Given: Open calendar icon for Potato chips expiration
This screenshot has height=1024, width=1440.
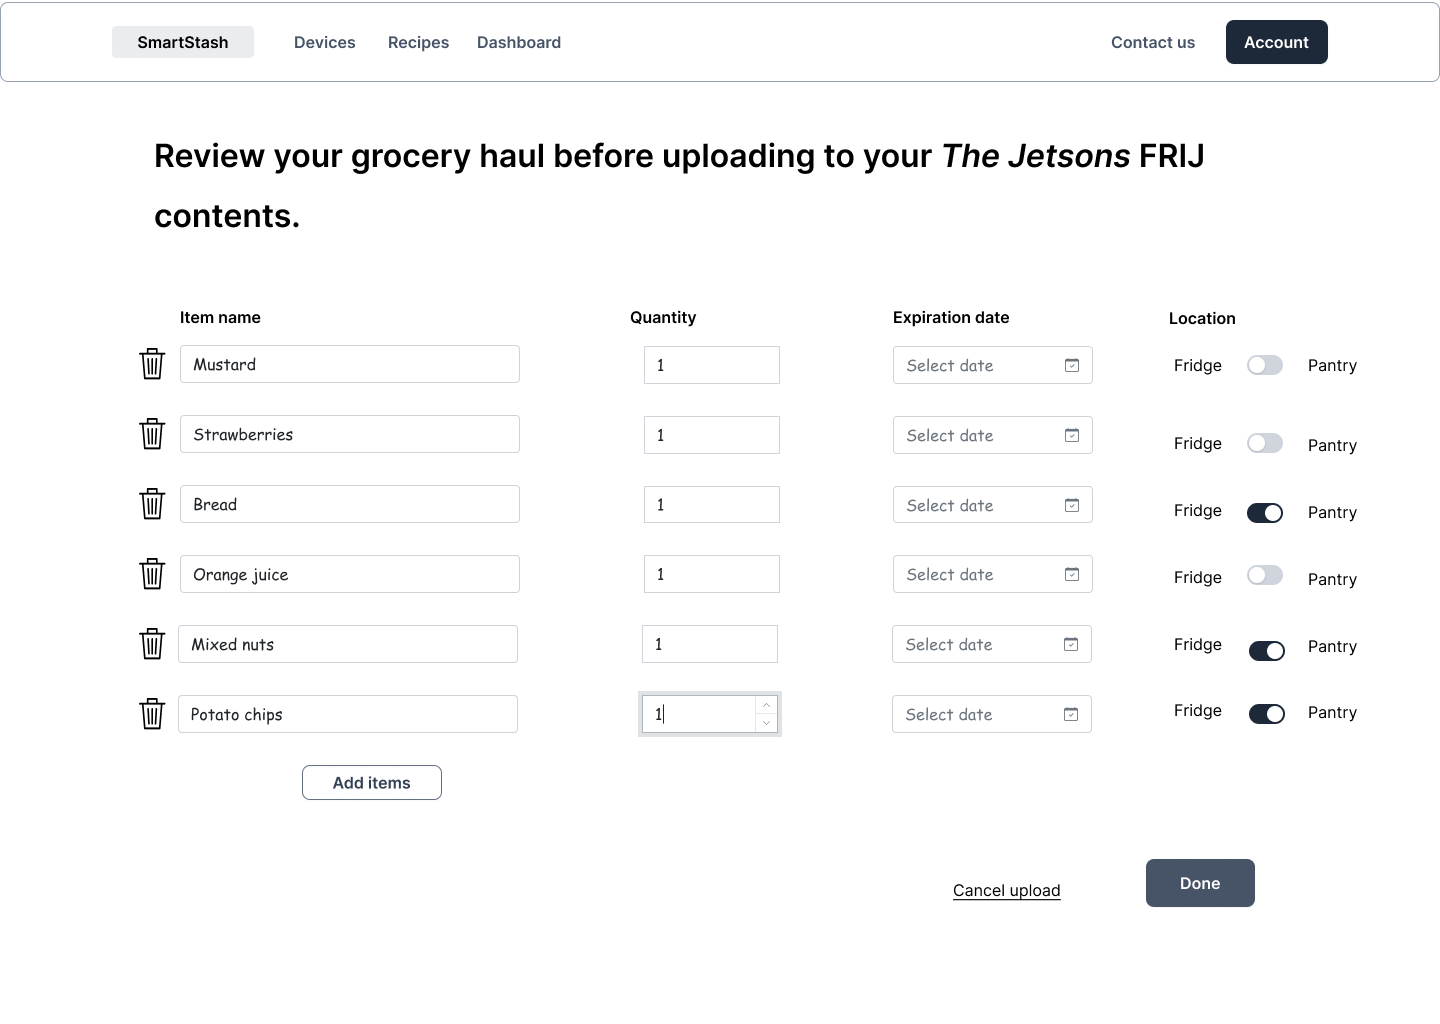Looking at the screenshot, I should click(x=1070, y=714).
